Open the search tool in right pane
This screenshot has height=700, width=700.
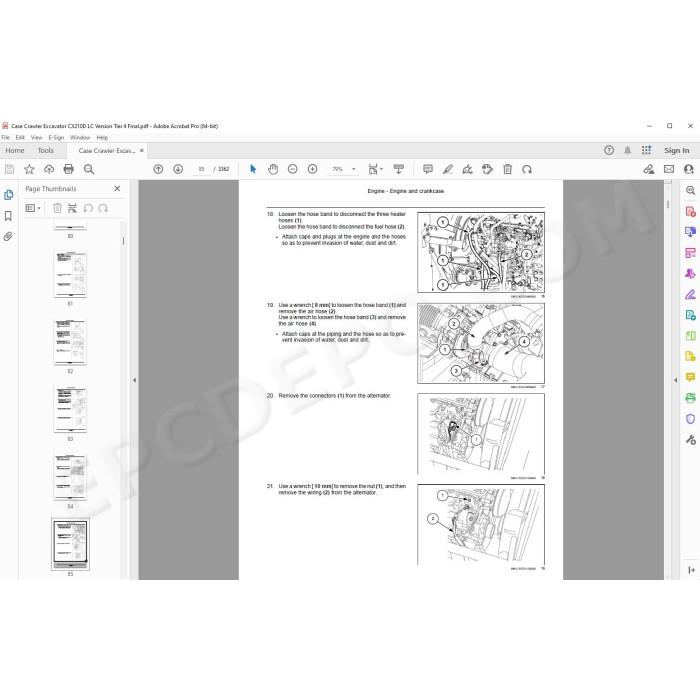point(690,191)
